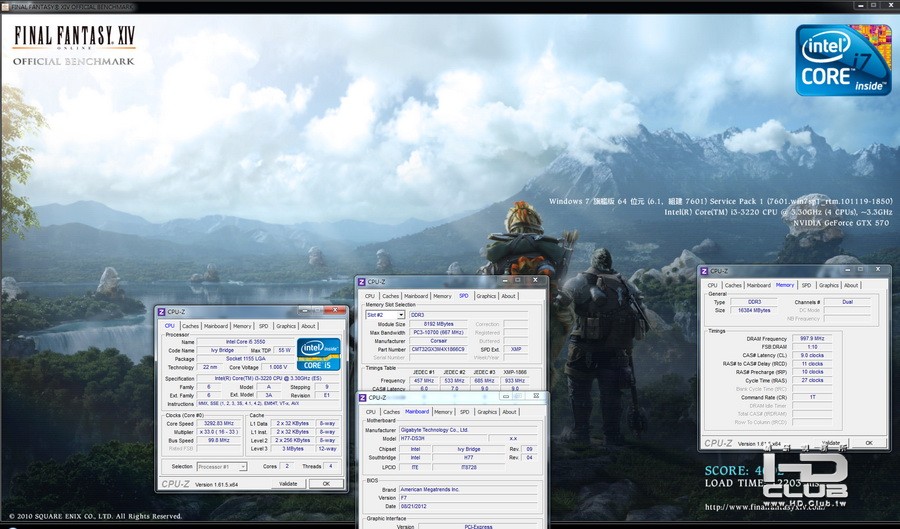
Task: Click the Specification field showing i3-3220 CPU
Action: click(x=268, y=379)
